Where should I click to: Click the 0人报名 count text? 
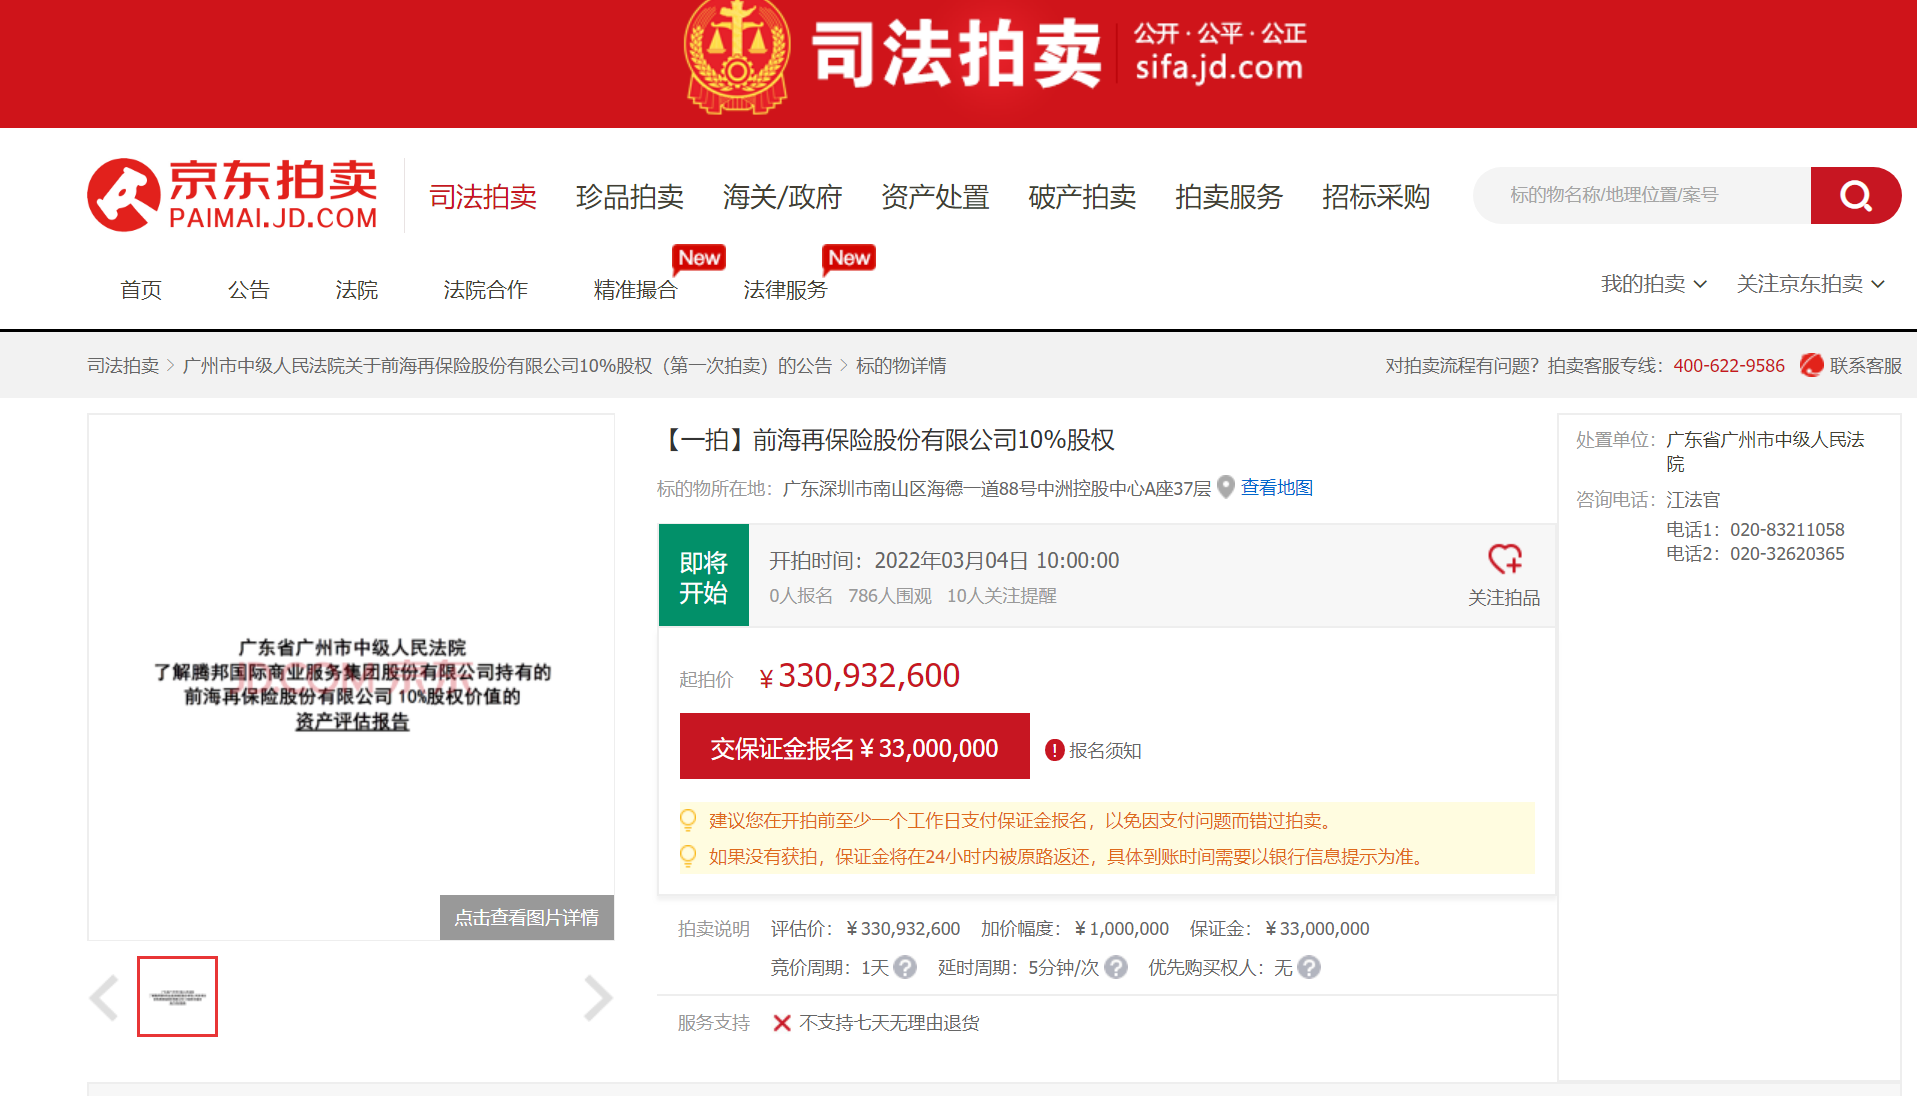(801, 596)
